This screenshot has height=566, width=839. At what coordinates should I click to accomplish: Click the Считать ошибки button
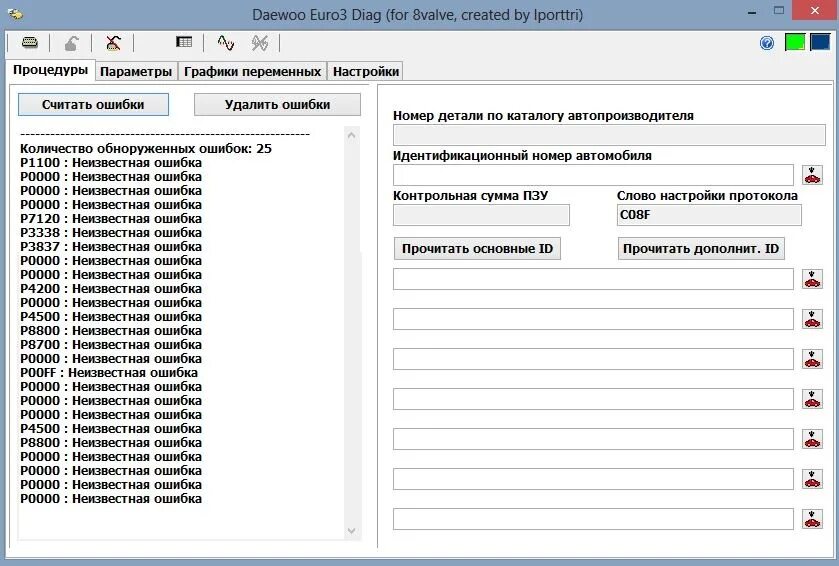(x=93, y=104)
